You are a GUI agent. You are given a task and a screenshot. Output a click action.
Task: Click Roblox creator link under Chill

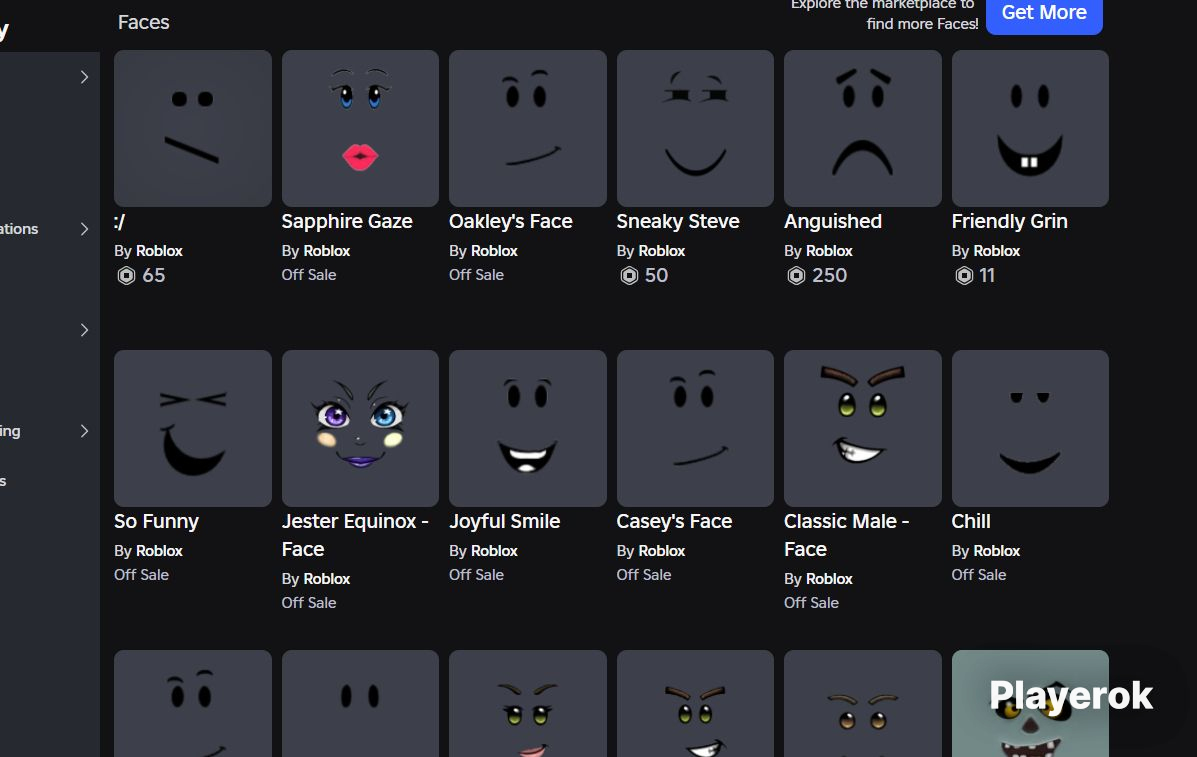tap(997, 551)
